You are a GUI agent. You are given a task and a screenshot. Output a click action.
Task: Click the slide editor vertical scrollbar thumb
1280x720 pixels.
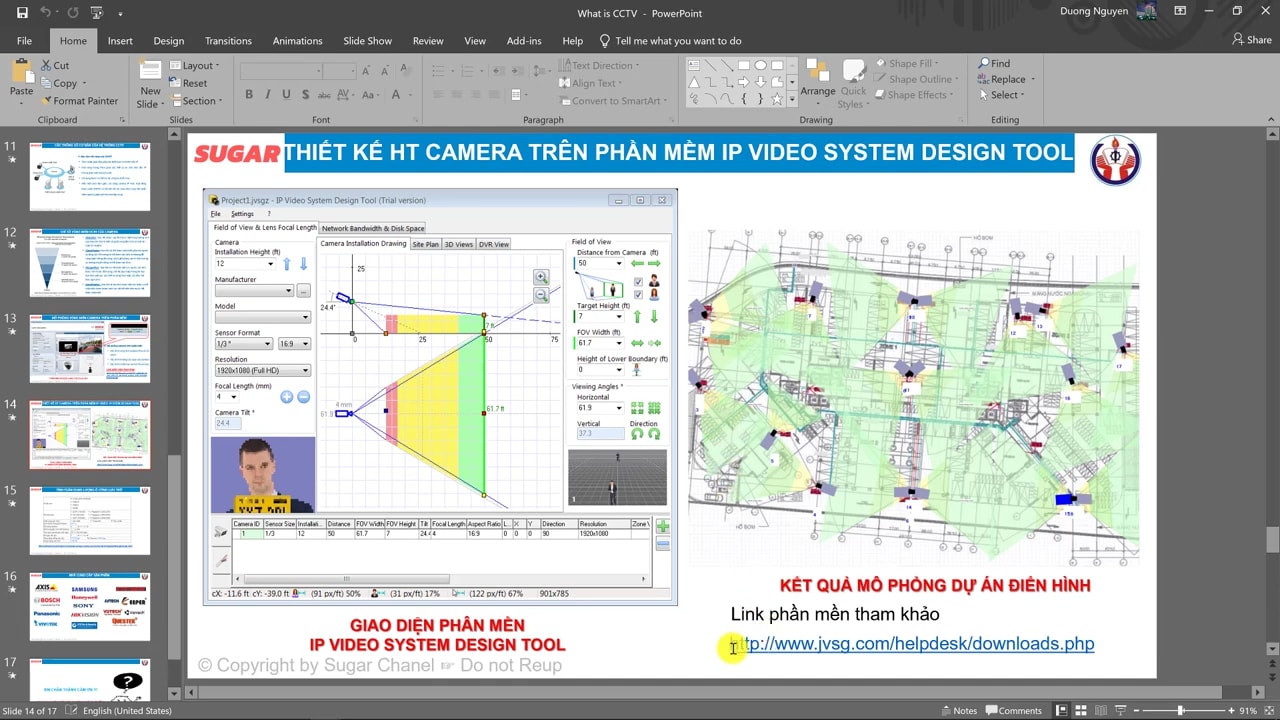point(1272,539)
